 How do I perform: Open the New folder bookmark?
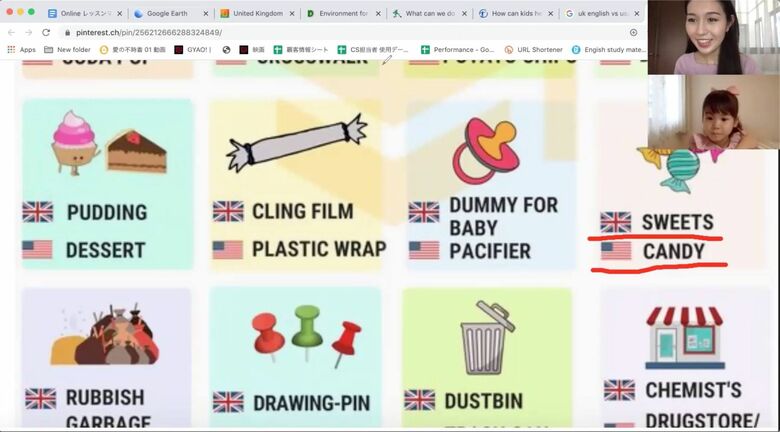pos(67,49)
